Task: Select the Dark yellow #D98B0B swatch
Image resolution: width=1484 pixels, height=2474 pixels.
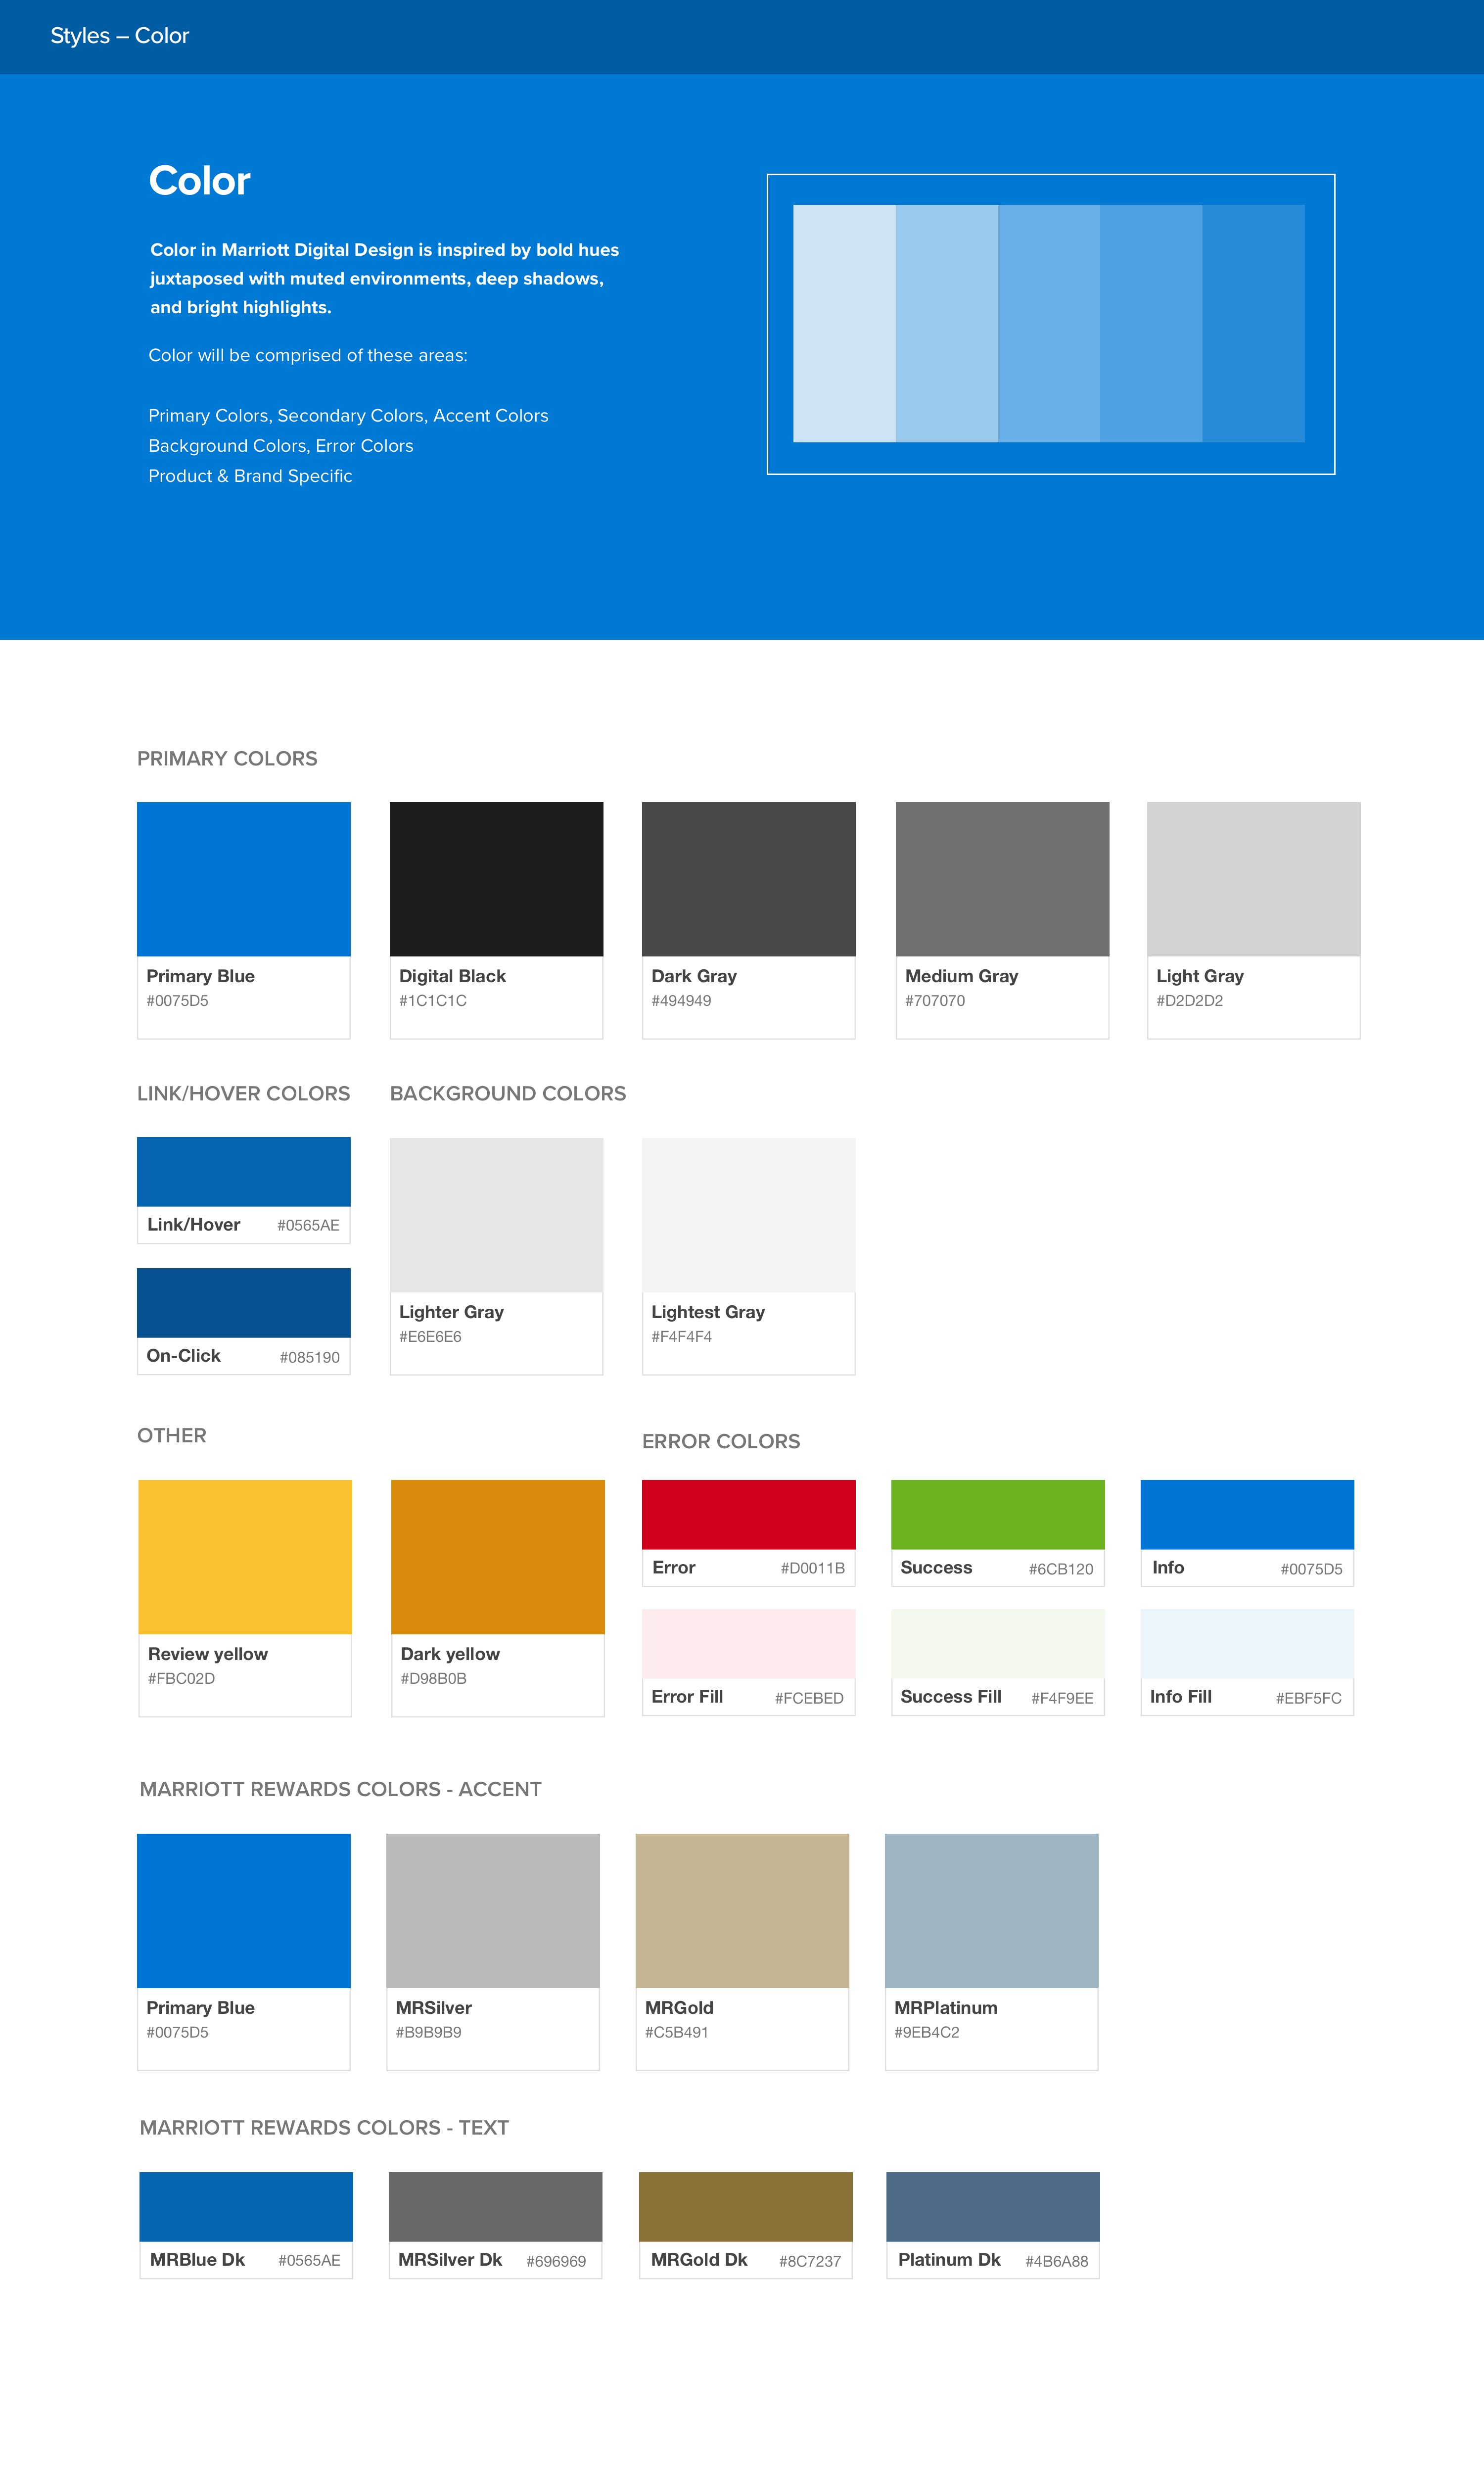Action: tap(497, 1556)
